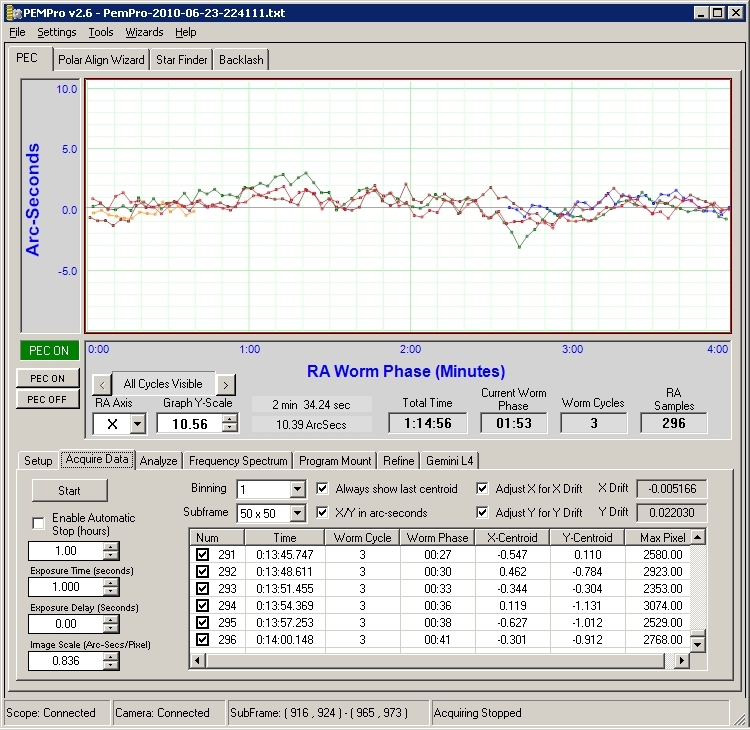Click the Exposure Time input field

coord(66,587)
